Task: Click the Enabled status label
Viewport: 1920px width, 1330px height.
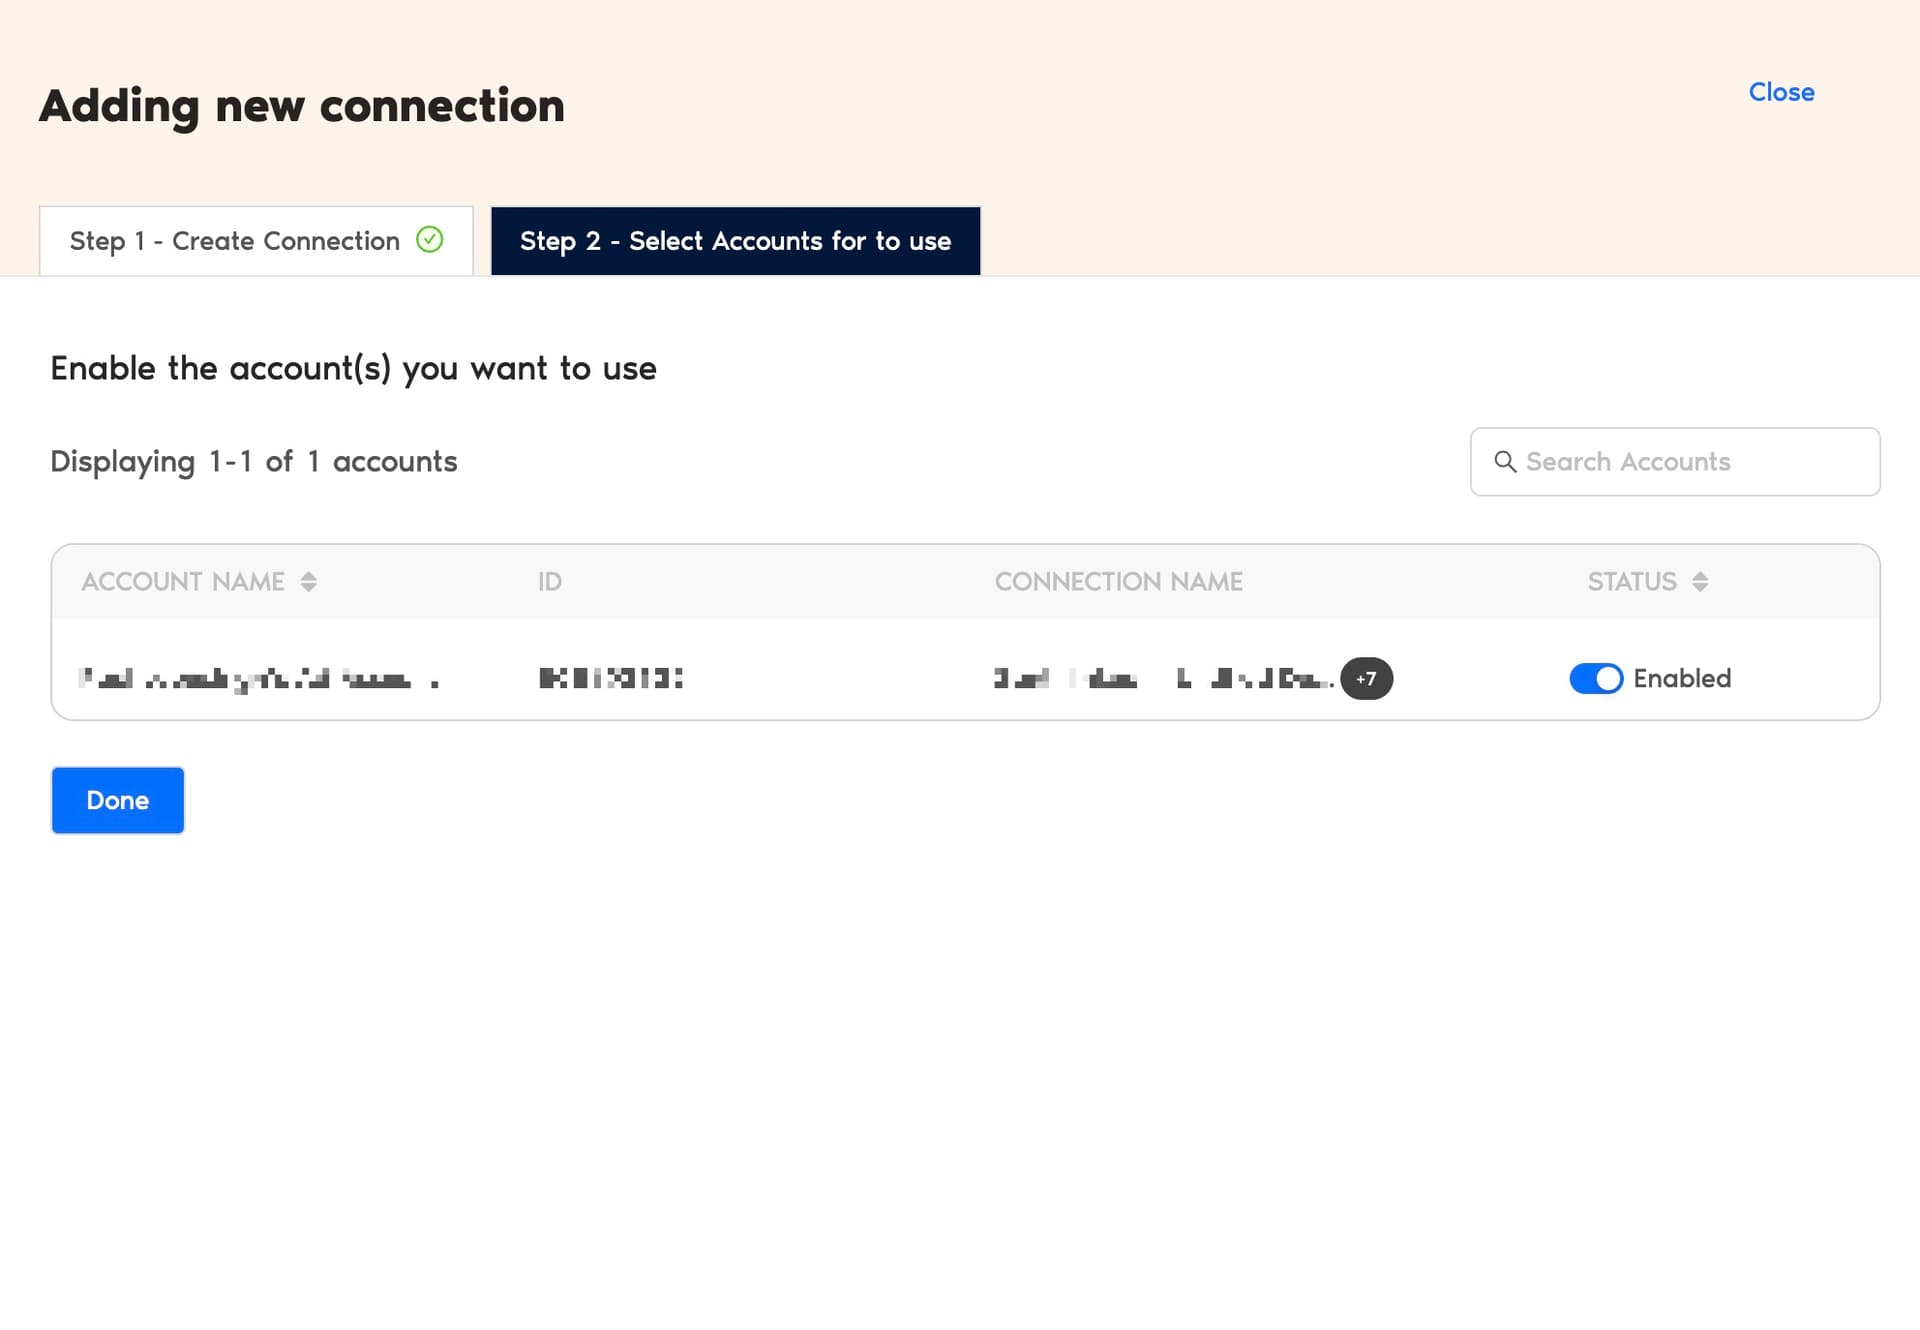Action: coord(1682,678)
